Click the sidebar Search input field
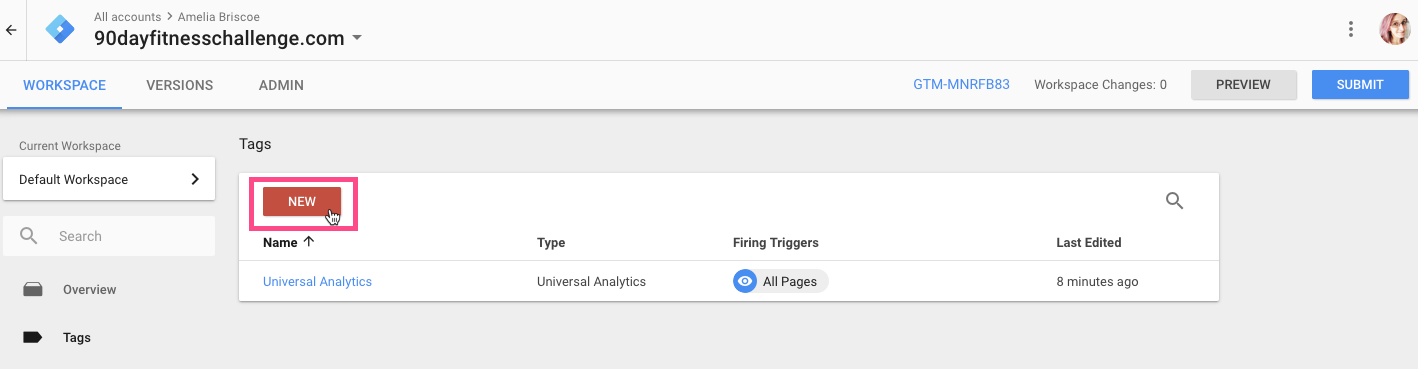 [109, 236]
